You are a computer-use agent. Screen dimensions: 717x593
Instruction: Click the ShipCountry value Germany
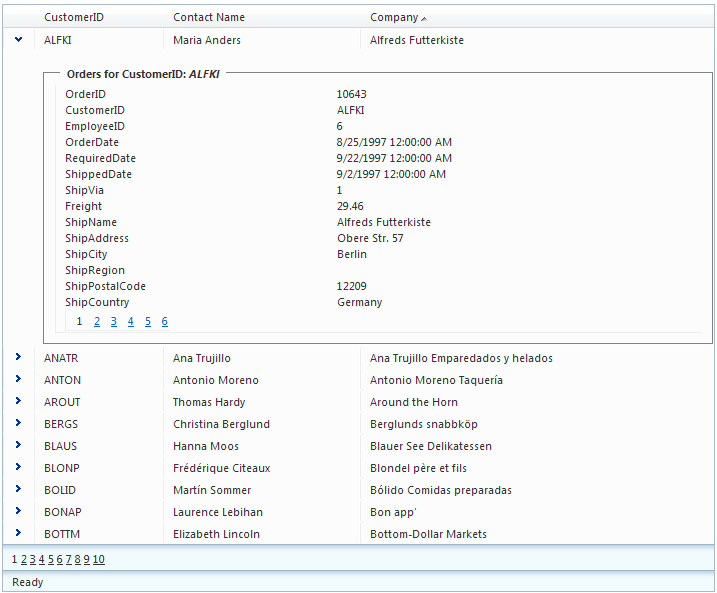(x=359, y=302)
